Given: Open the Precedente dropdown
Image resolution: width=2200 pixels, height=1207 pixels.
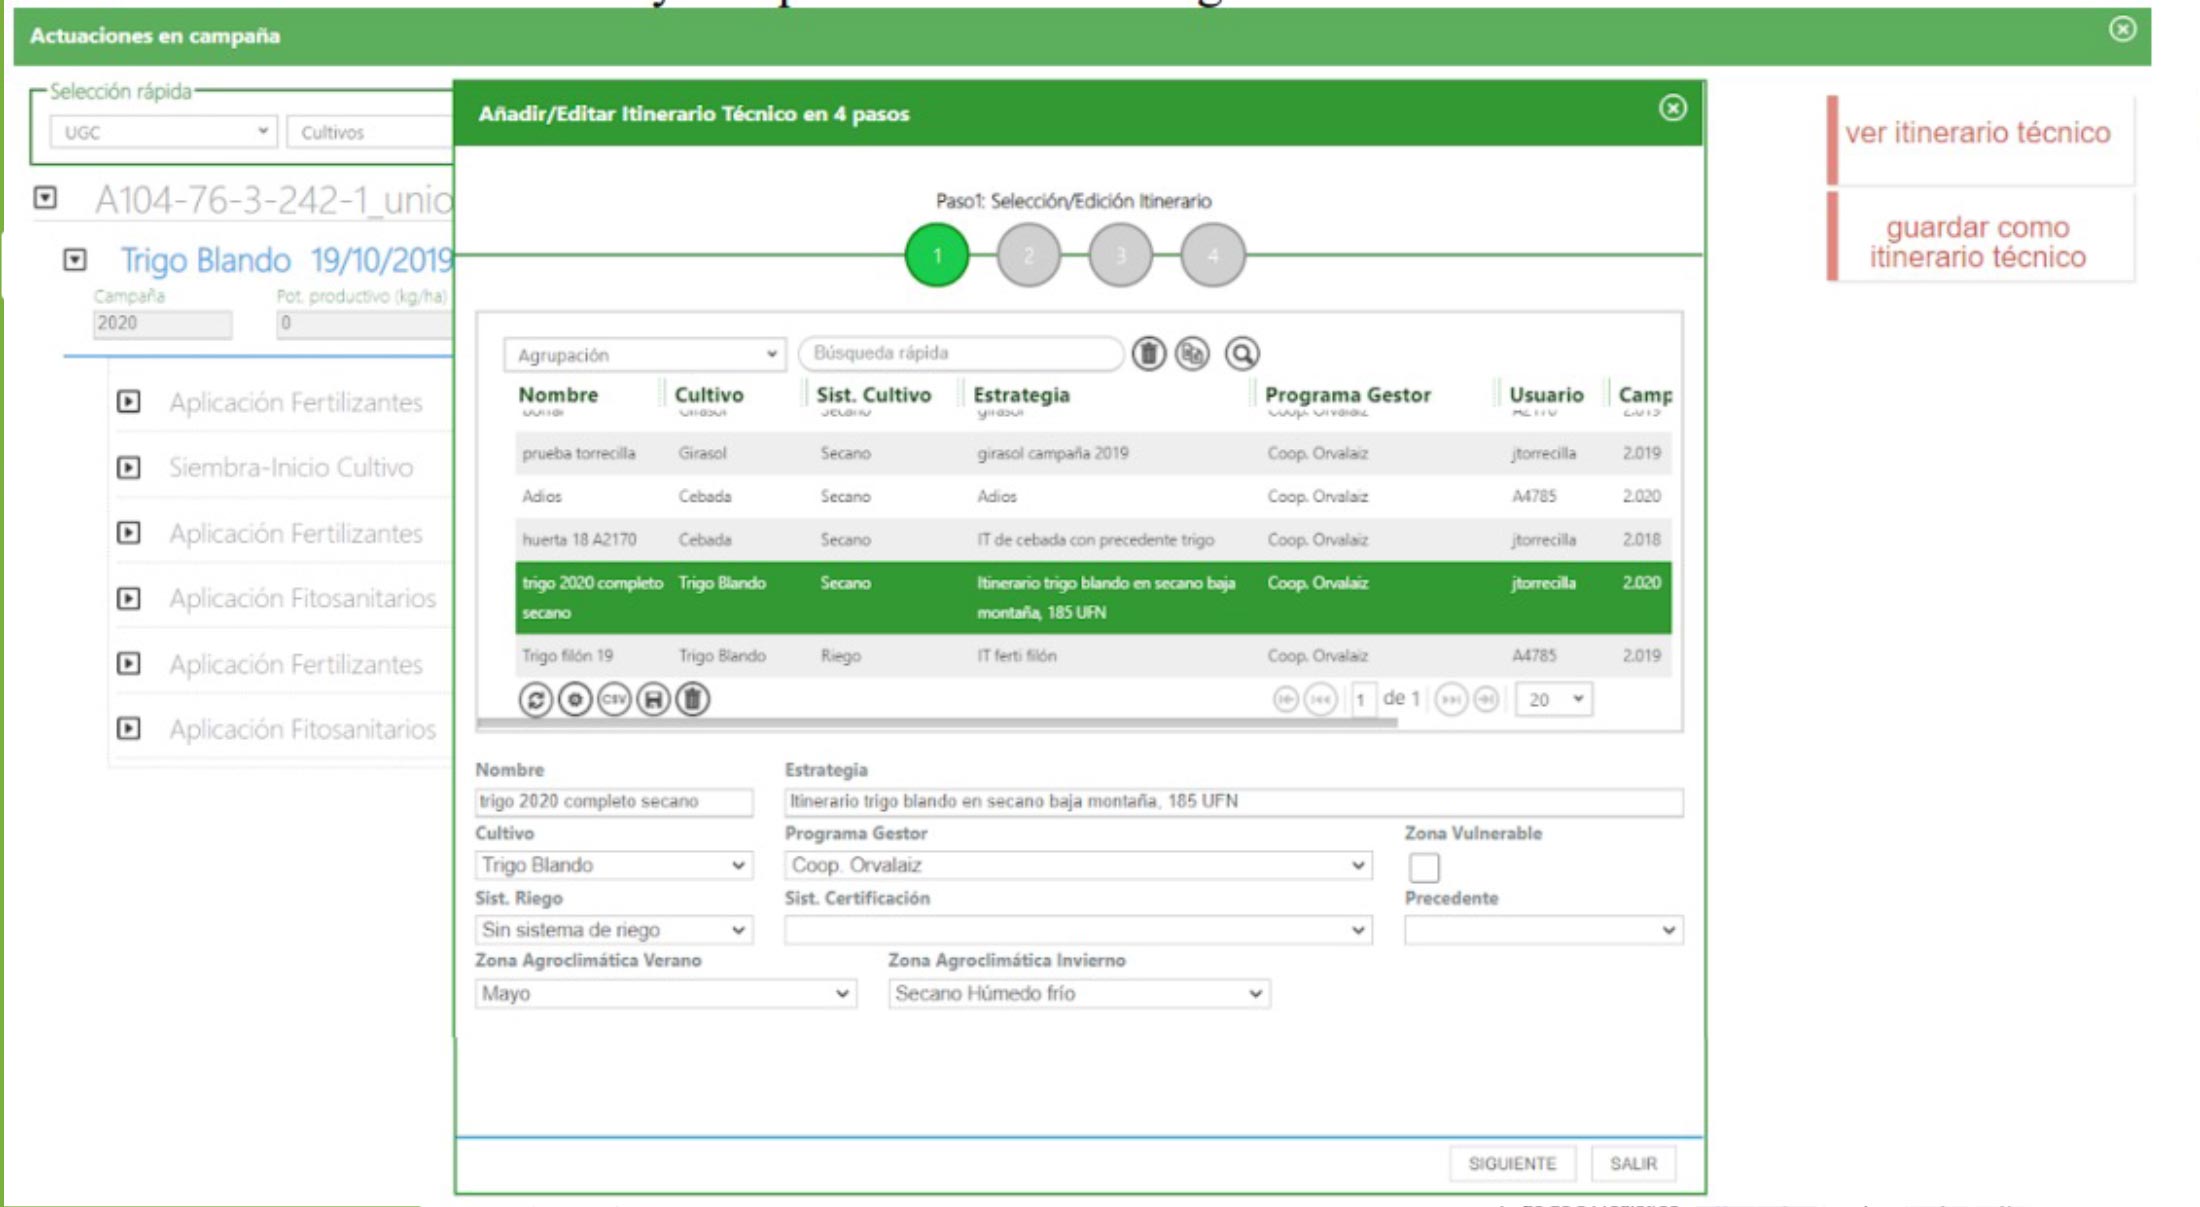Looking at the screenshot, I should coord(1543,930).
